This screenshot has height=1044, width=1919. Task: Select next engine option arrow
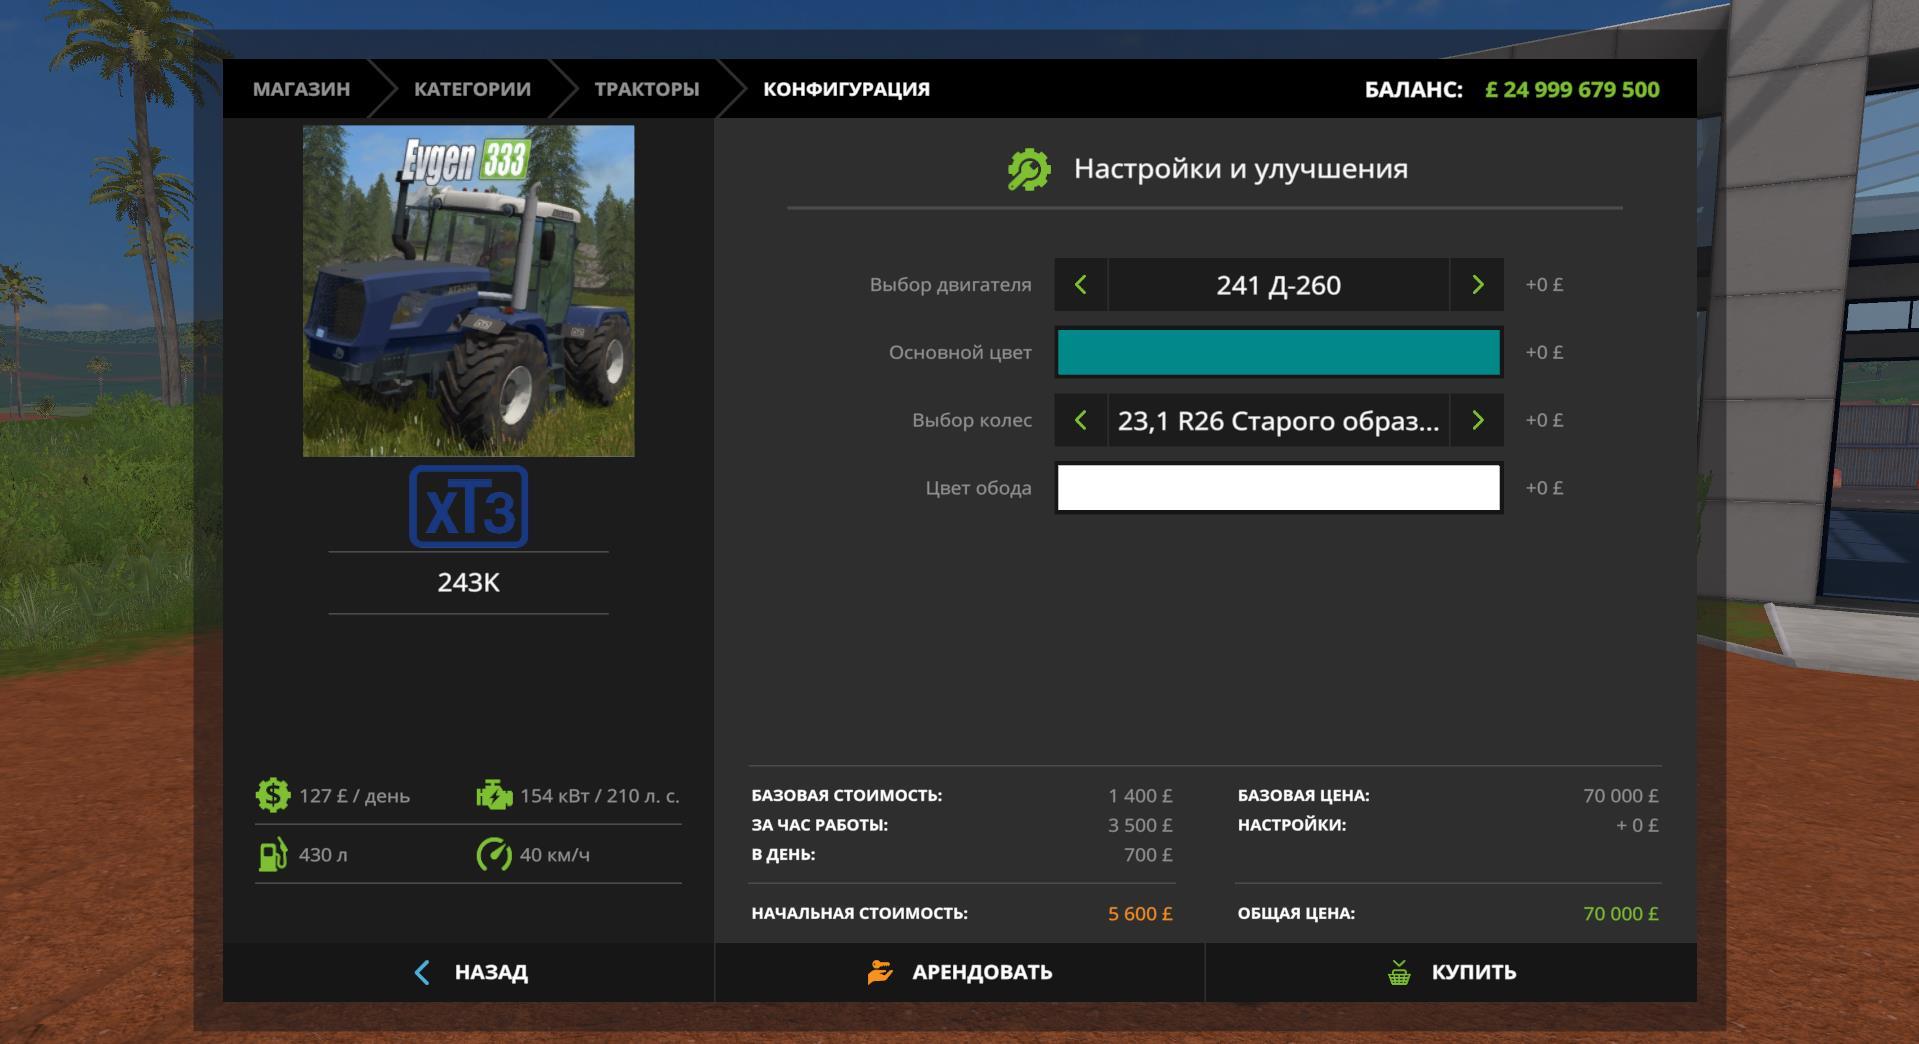click(1477, 285)
